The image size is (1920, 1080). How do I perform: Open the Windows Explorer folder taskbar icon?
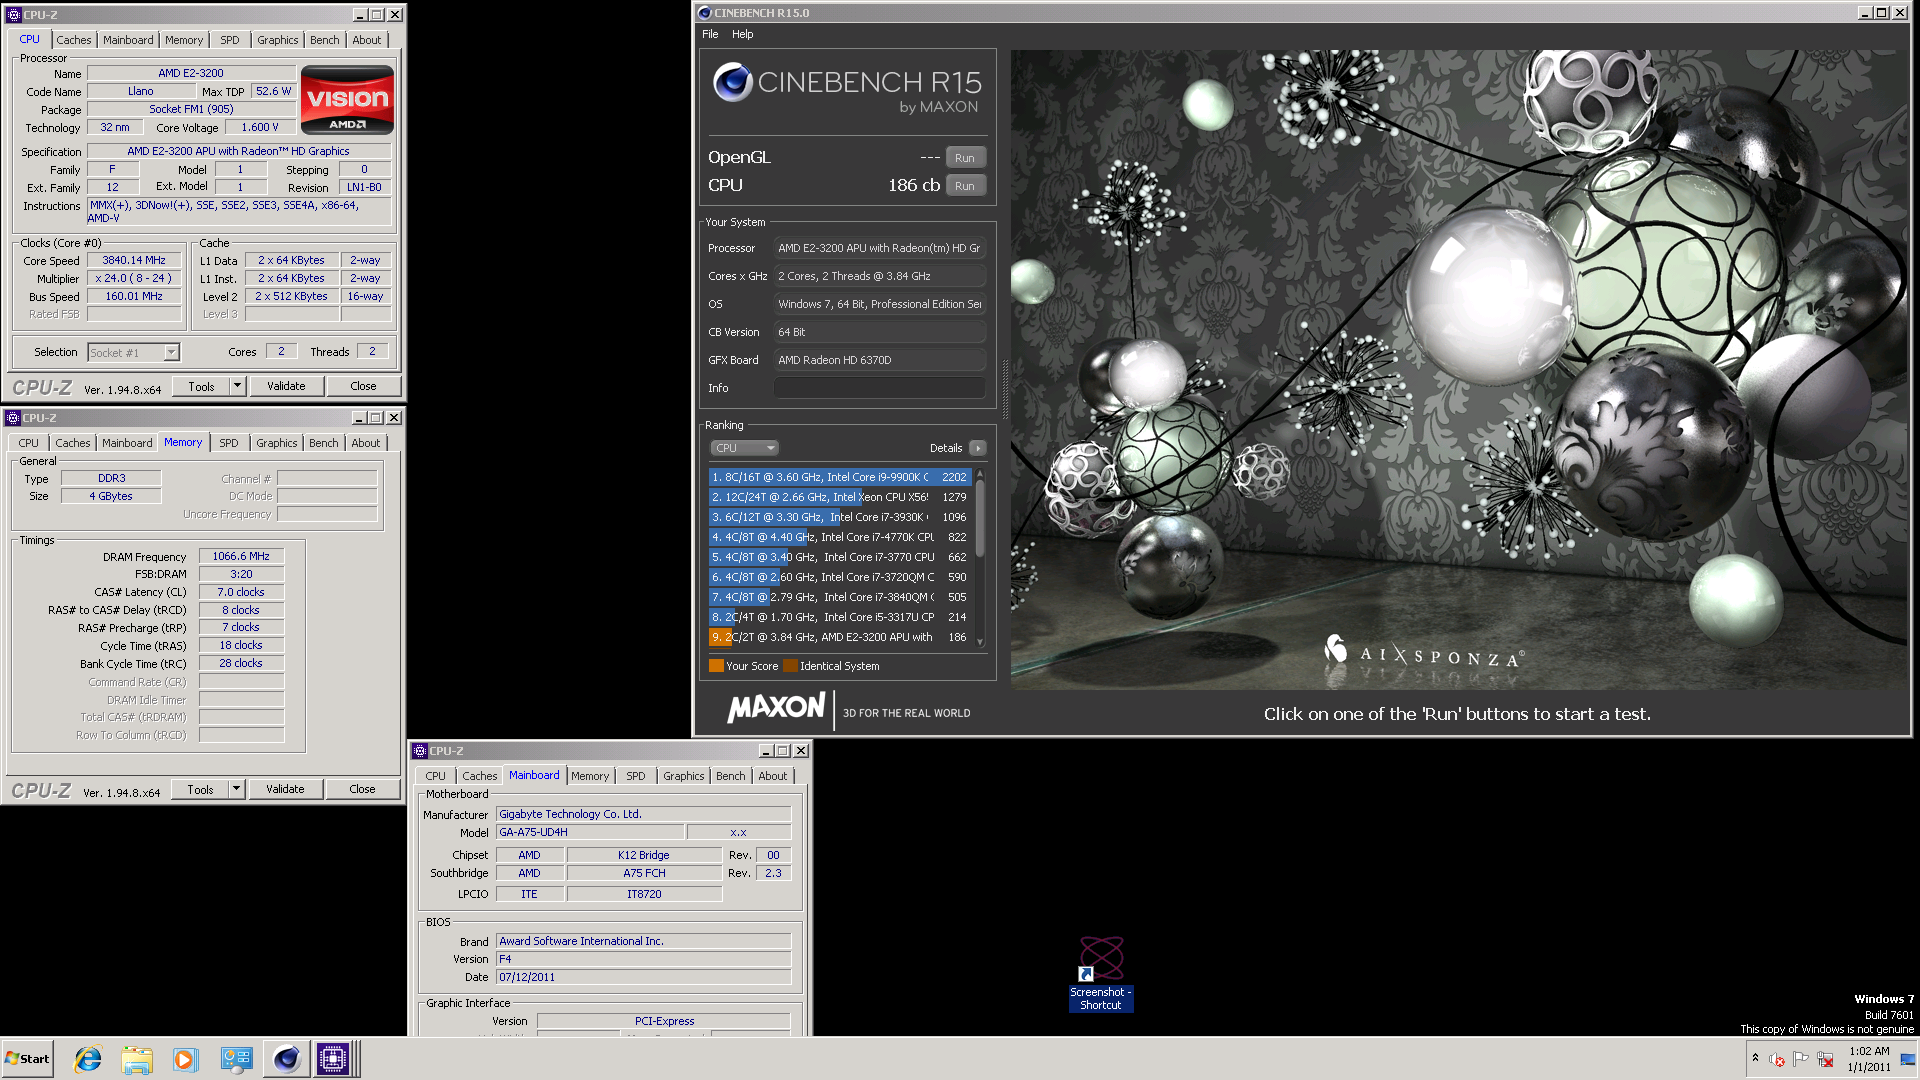[137, 1059]
